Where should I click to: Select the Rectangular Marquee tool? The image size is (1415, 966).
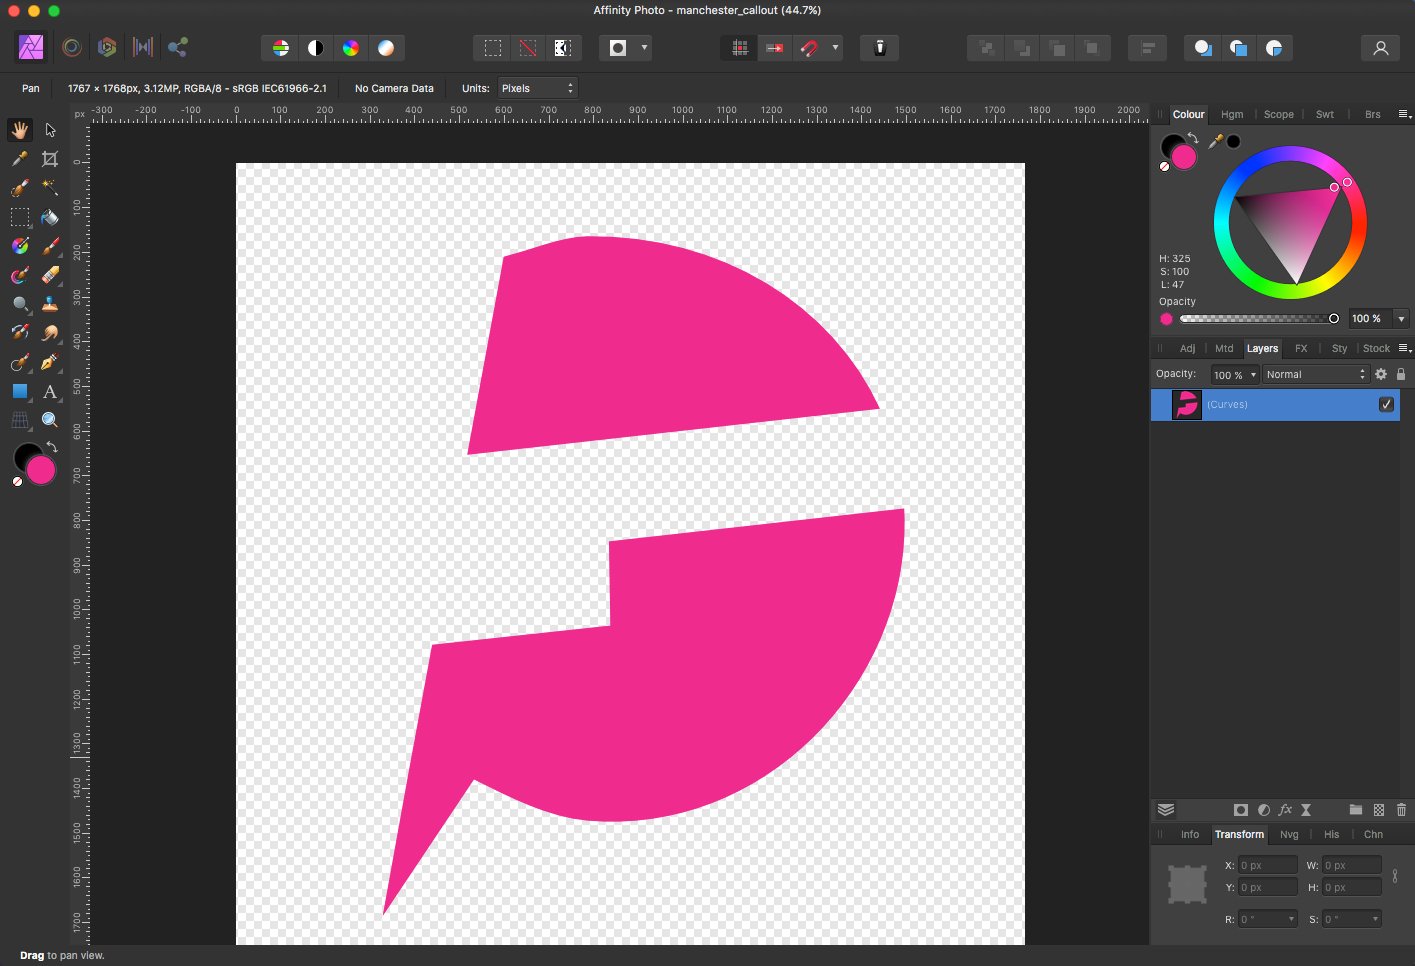tap(20, 217)
